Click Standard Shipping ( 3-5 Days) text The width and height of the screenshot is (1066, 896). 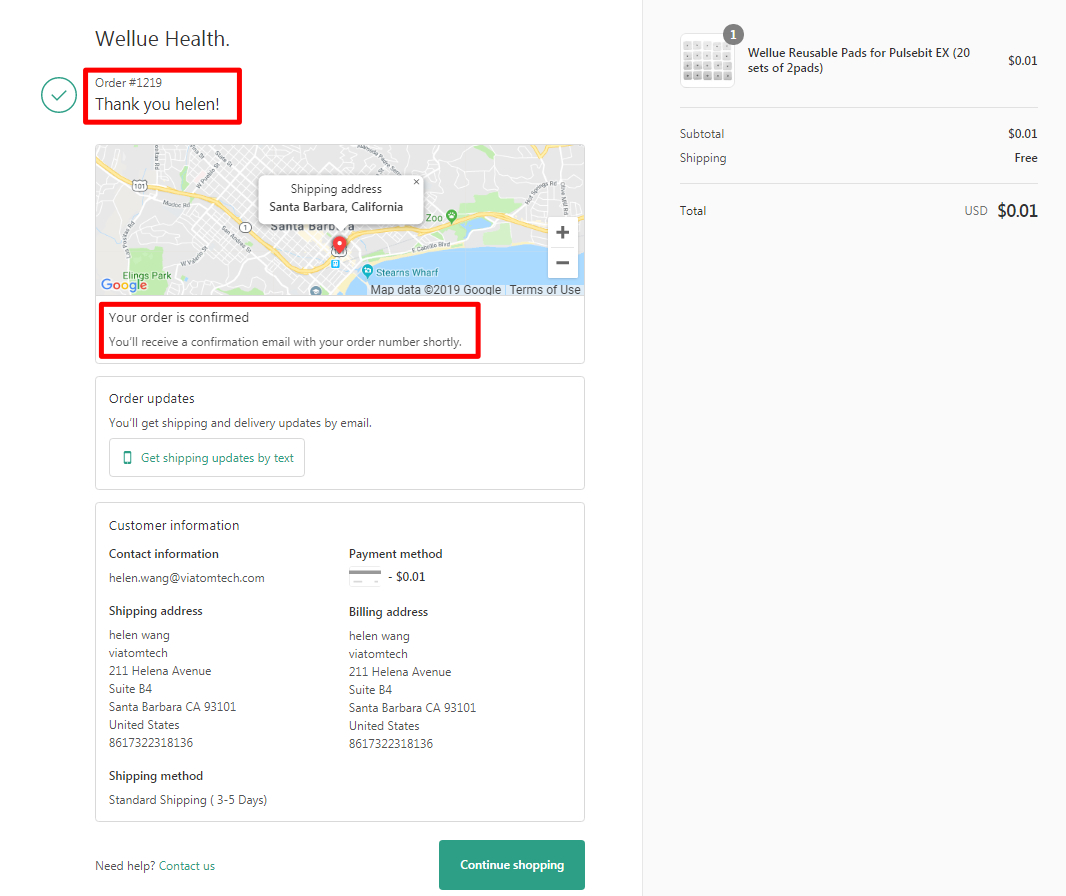[188, 800]
